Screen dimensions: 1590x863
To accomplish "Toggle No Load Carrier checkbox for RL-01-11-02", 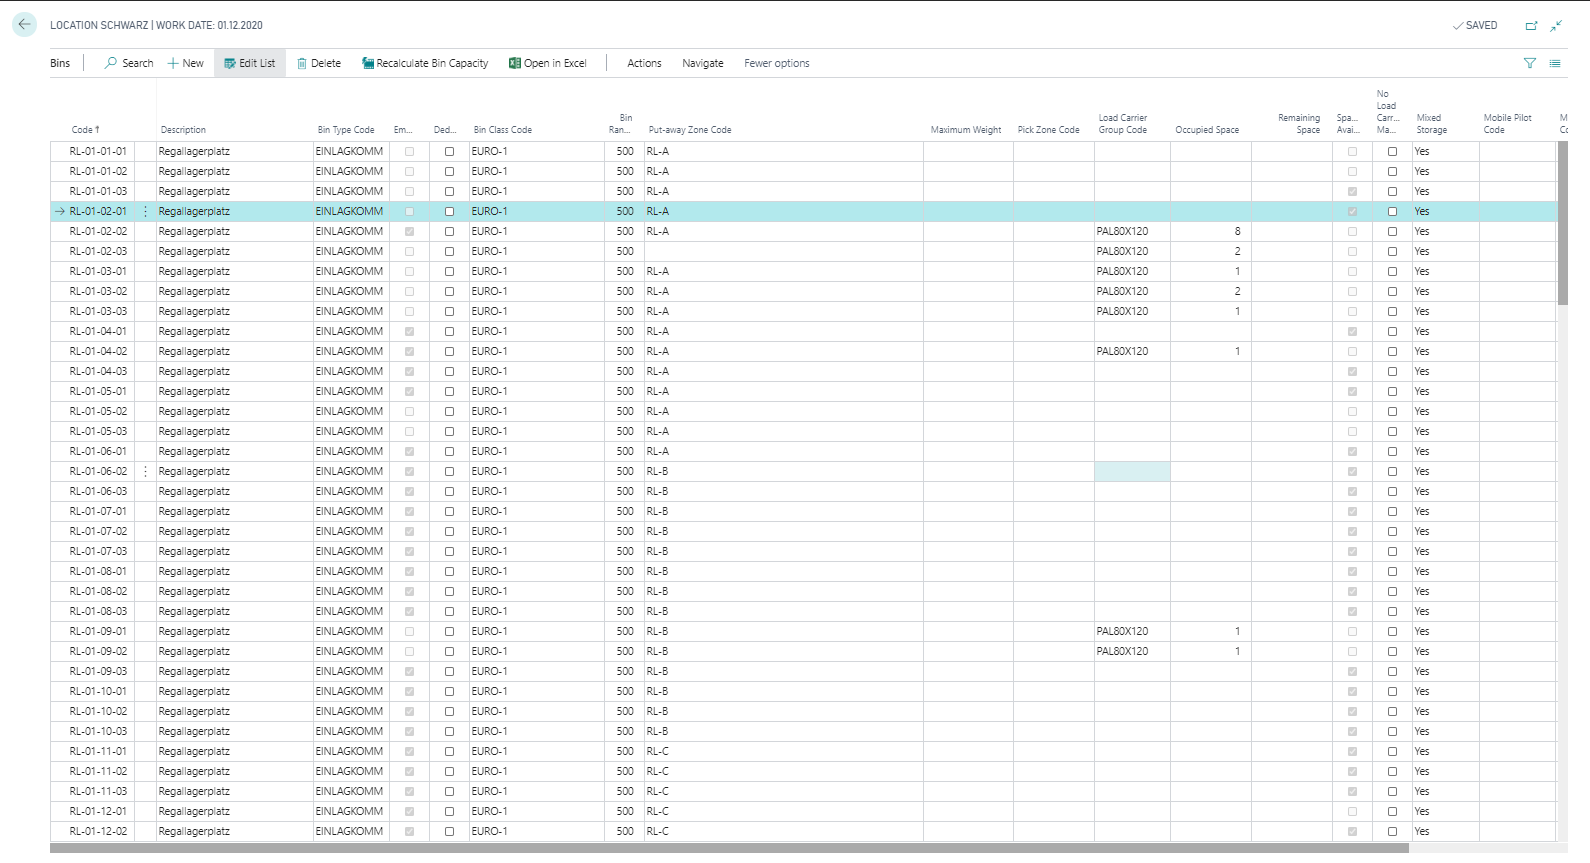I will point(1392,771).
